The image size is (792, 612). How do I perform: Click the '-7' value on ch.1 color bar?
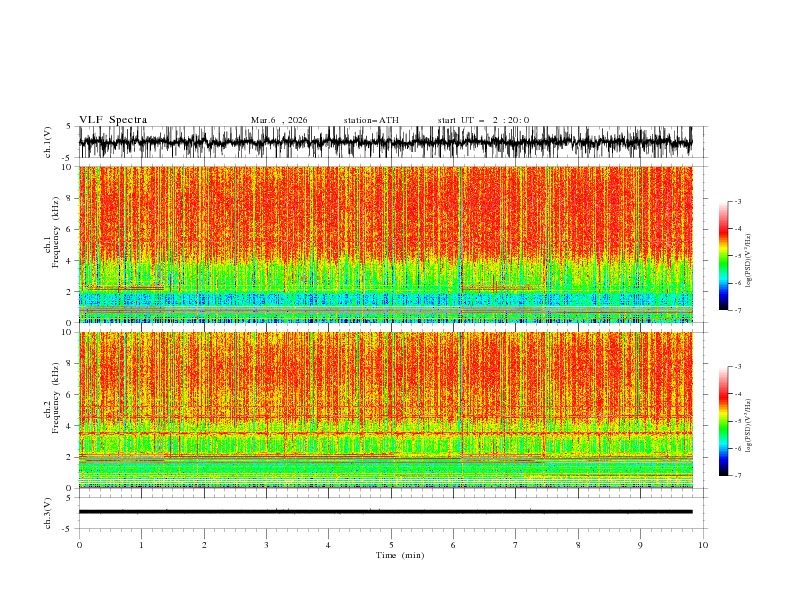[x=738, y=310]
